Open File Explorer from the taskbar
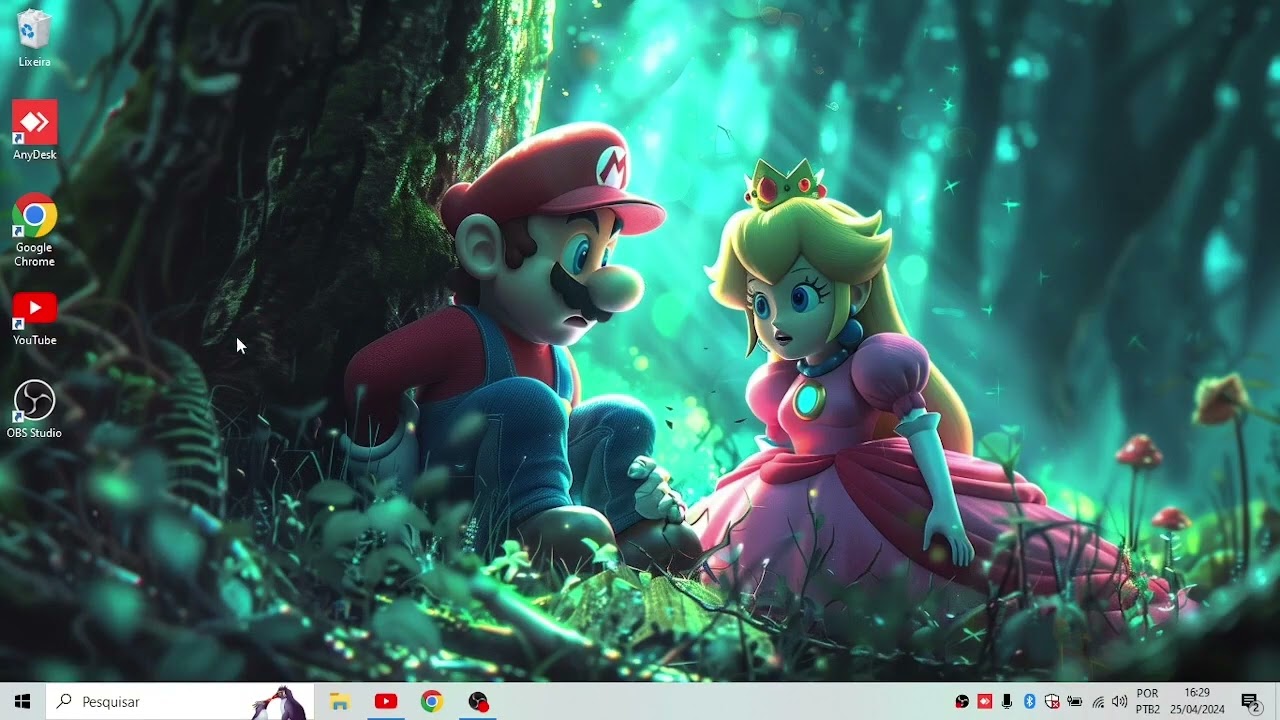 coord(340,702)
